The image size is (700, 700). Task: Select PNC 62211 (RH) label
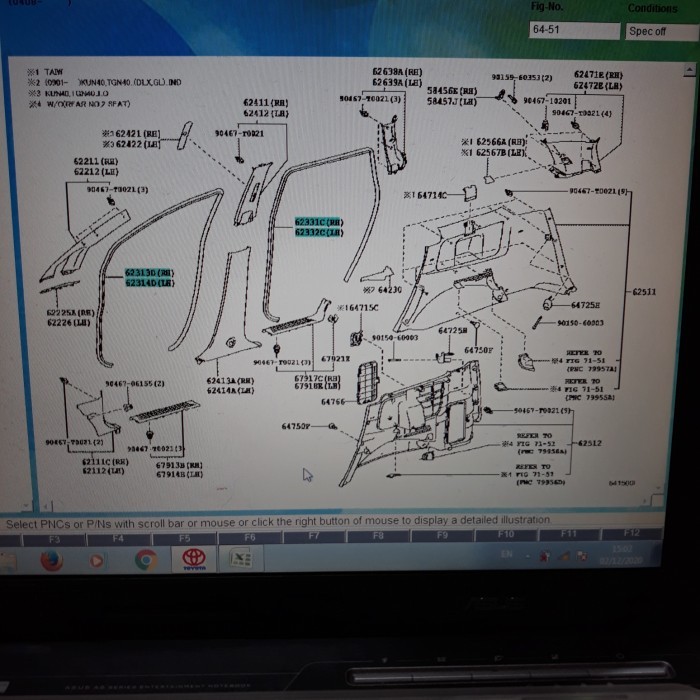(x=96, y=161)
